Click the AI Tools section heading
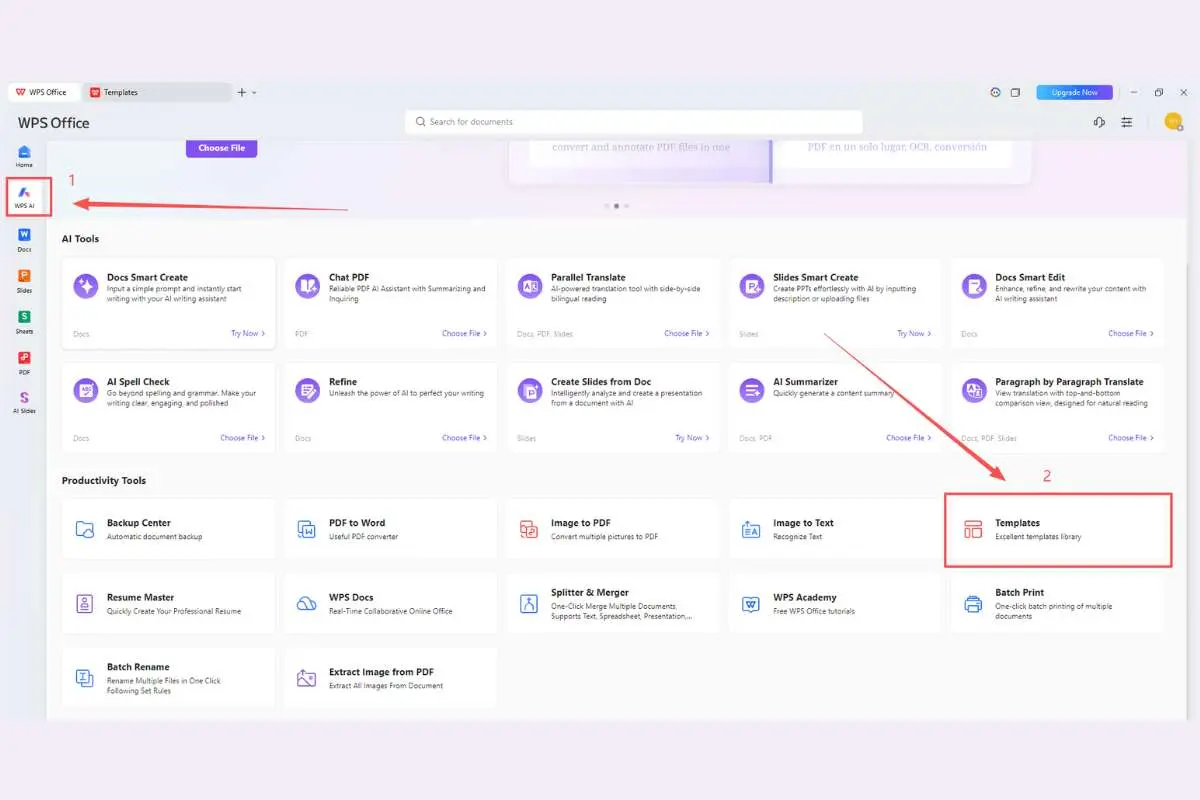The image size is (1200, 800). click(x=80, y=239)
